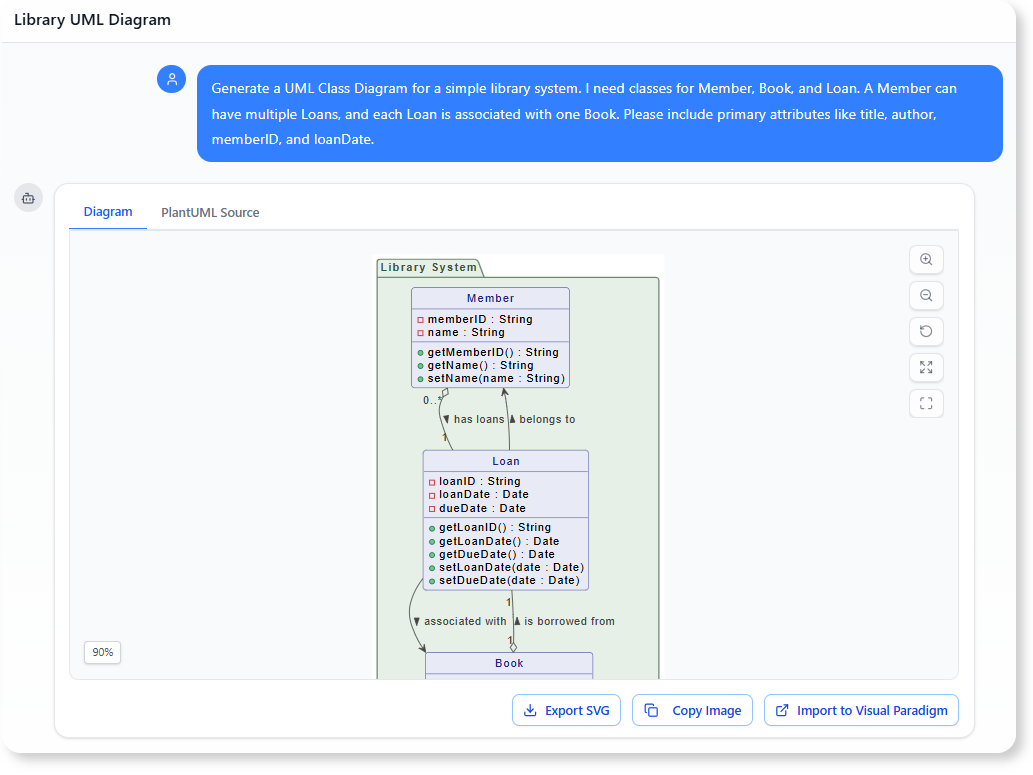Enter fullscreen using the frame-corners icon
This screenshot has height=775, width=1033.
[x=926, y=403]
